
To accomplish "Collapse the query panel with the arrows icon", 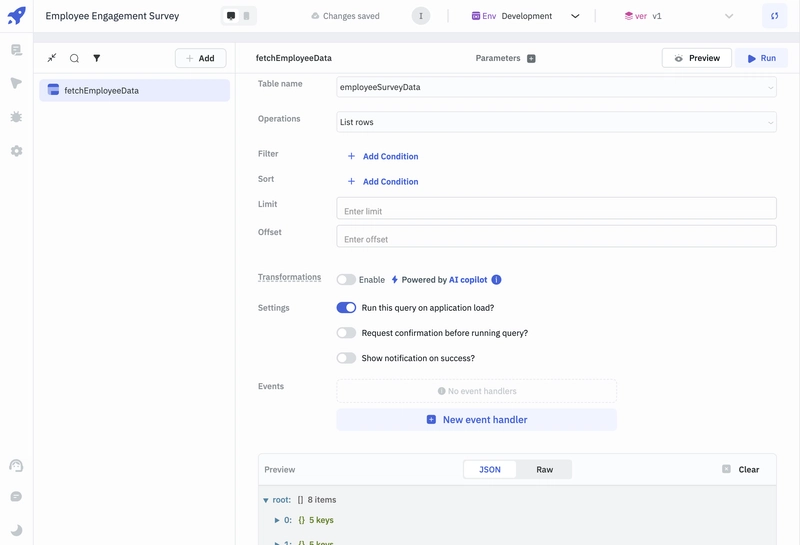I will (52, 58).
